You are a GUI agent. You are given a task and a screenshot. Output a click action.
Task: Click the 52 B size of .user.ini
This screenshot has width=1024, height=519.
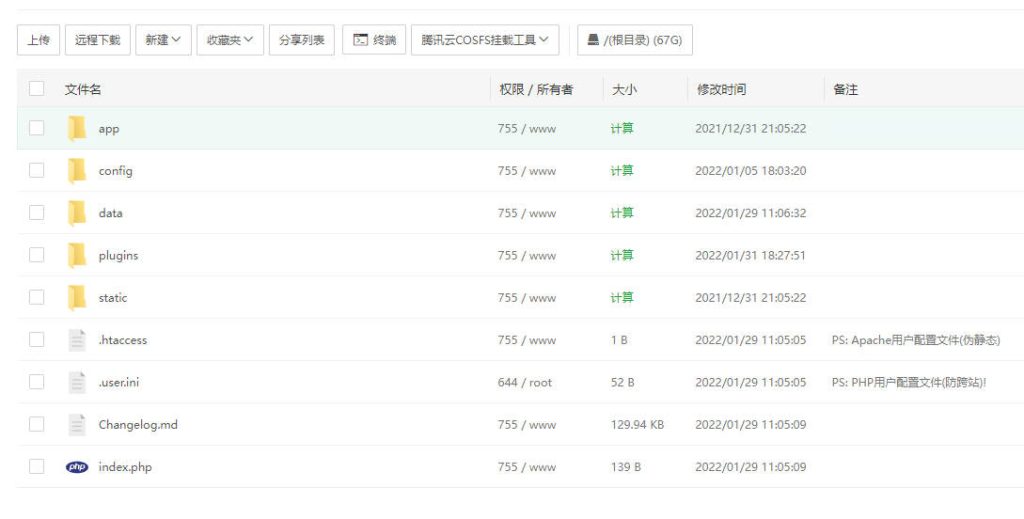(x=622, y=383)
